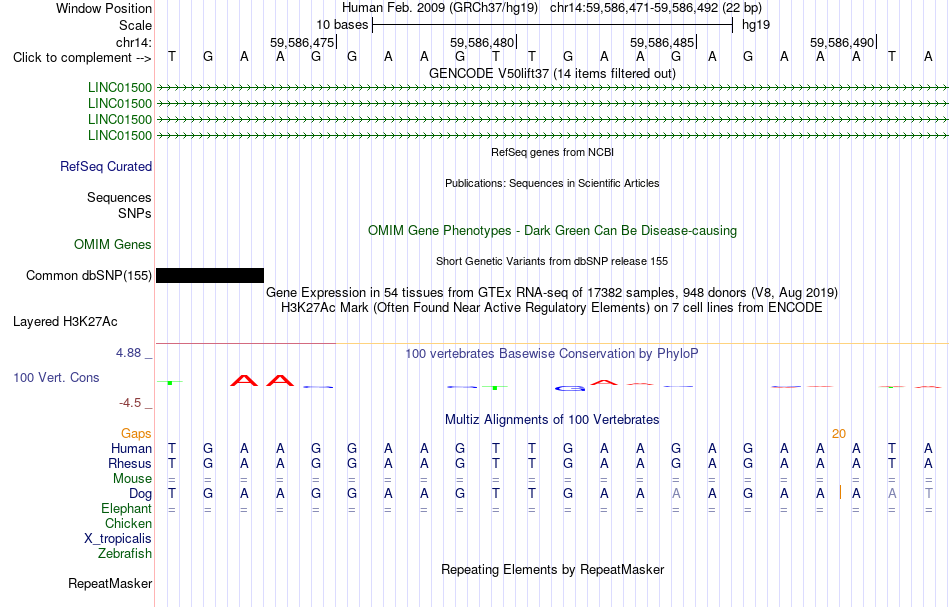Click '100 vertebrates Basewise Conservation by PhyloP' title
Viewport: 950px width, 607px height.
[x=552, y=353]
